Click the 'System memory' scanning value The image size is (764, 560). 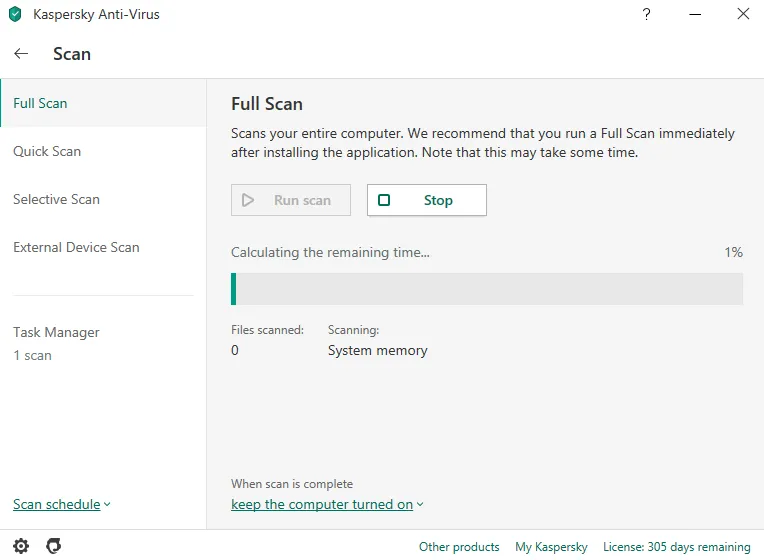pos(378,350)
